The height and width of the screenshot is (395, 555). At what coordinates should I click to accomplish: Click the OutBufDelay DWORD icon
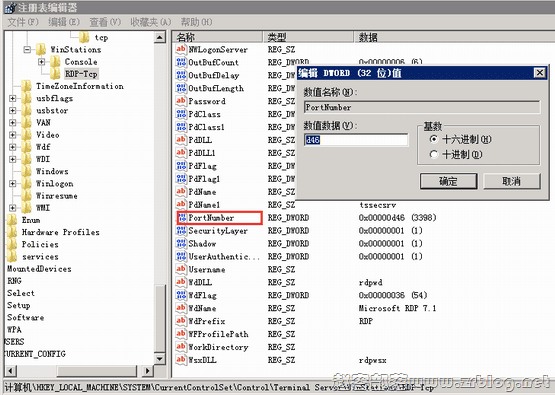(x=181, y=75)
